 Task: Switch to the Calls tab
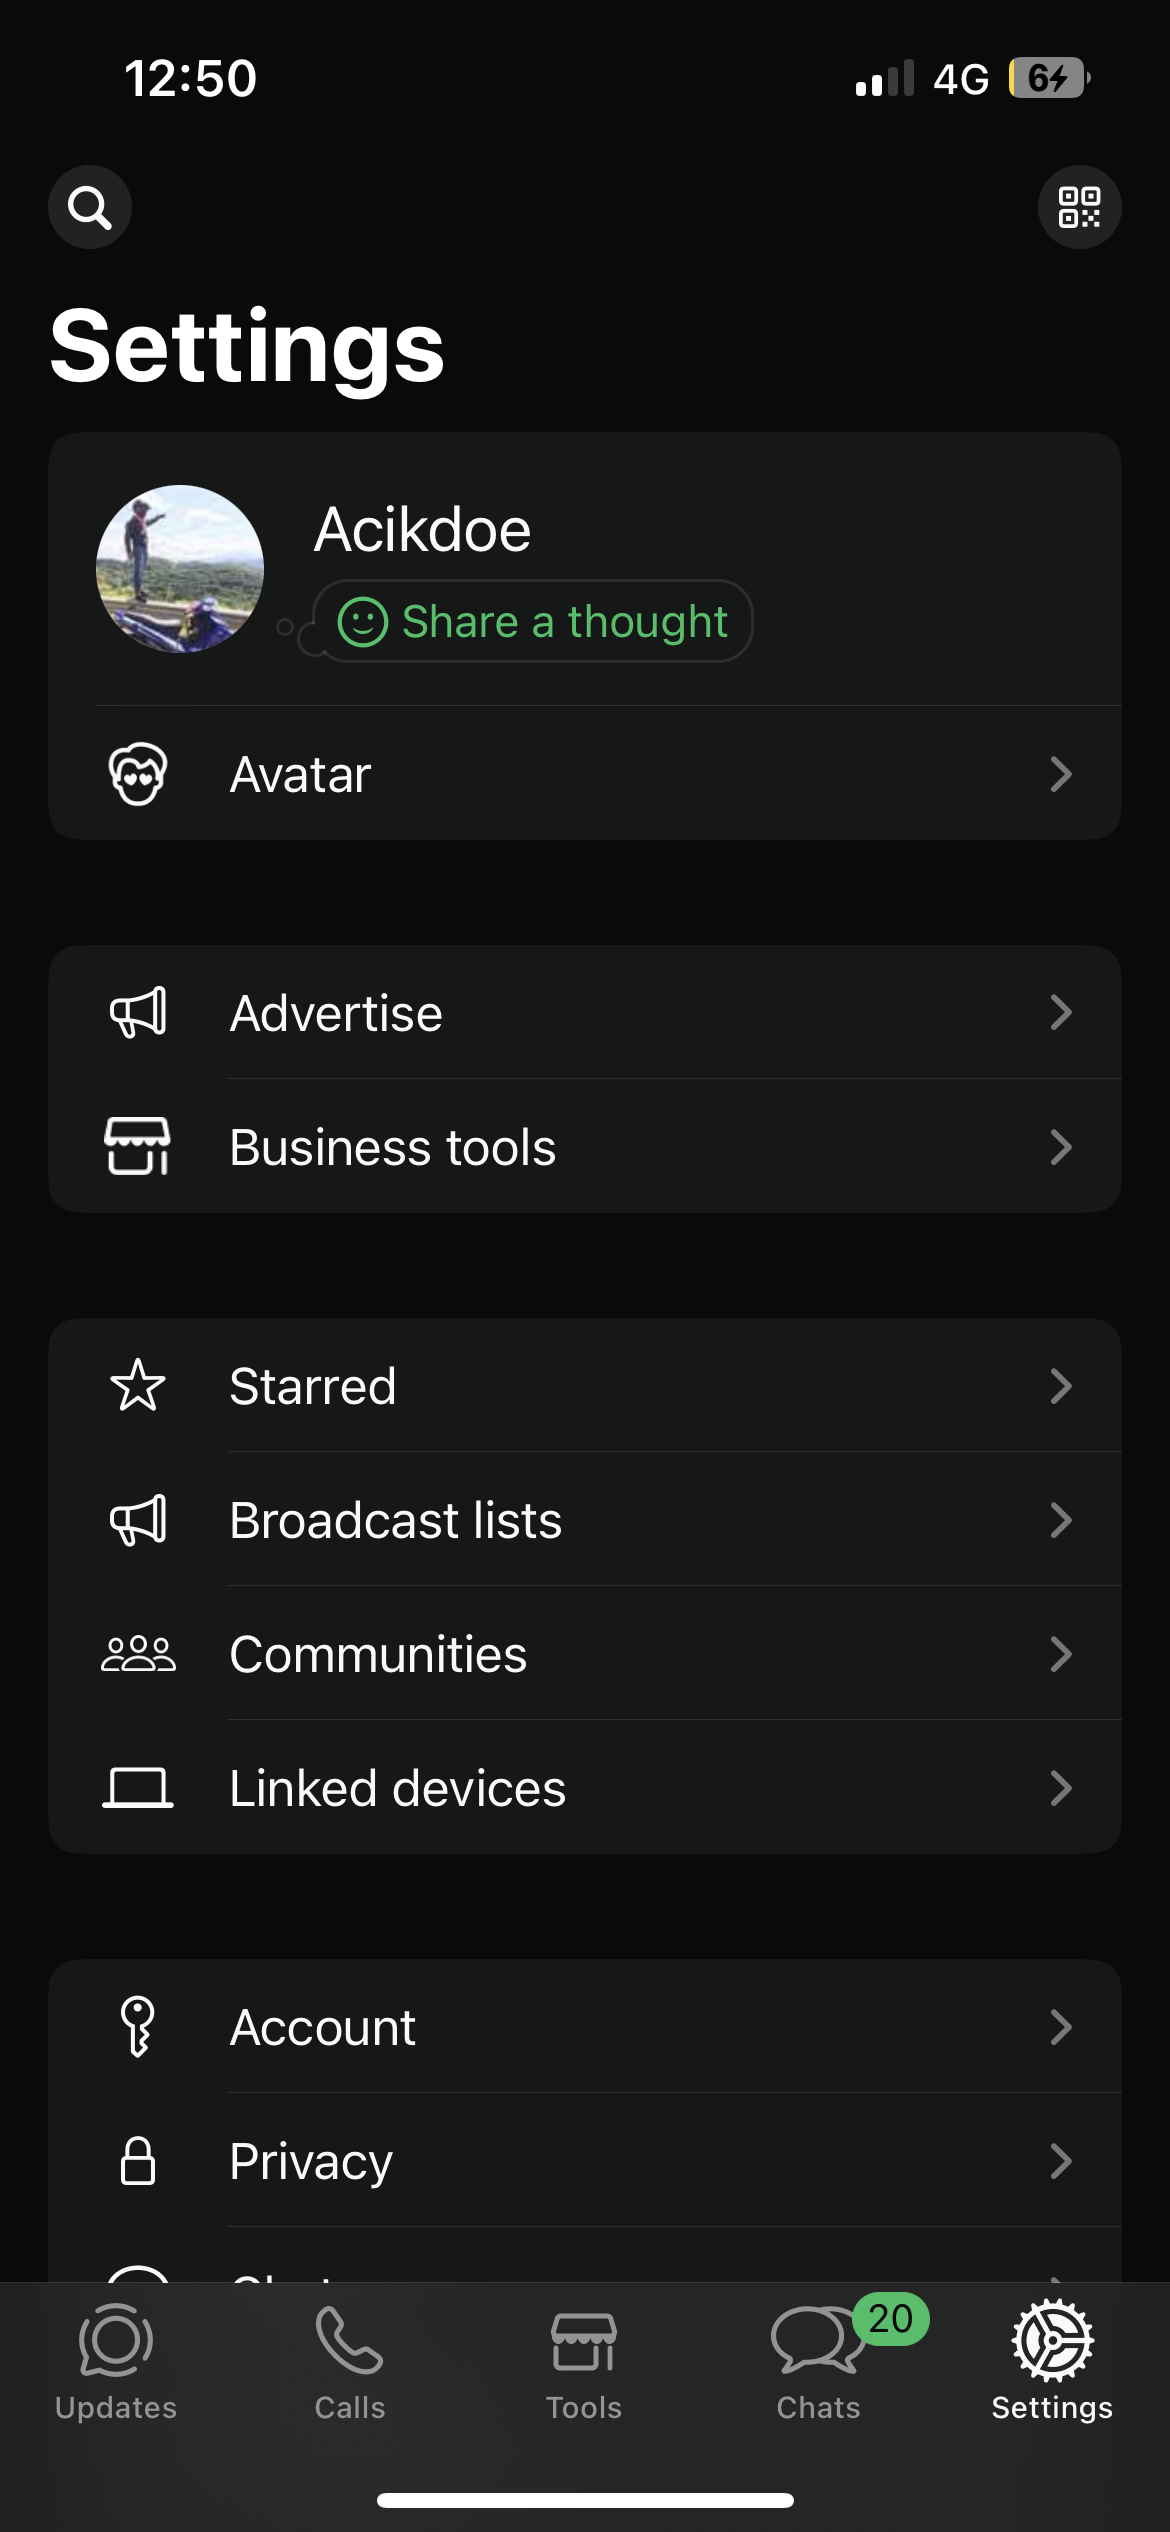tap(350, 2362)
